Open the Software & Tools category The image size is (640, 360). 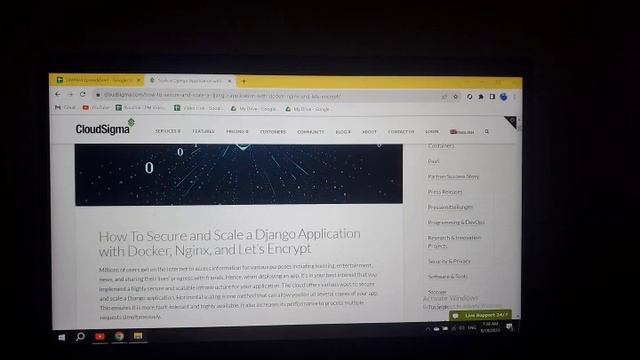448,276
